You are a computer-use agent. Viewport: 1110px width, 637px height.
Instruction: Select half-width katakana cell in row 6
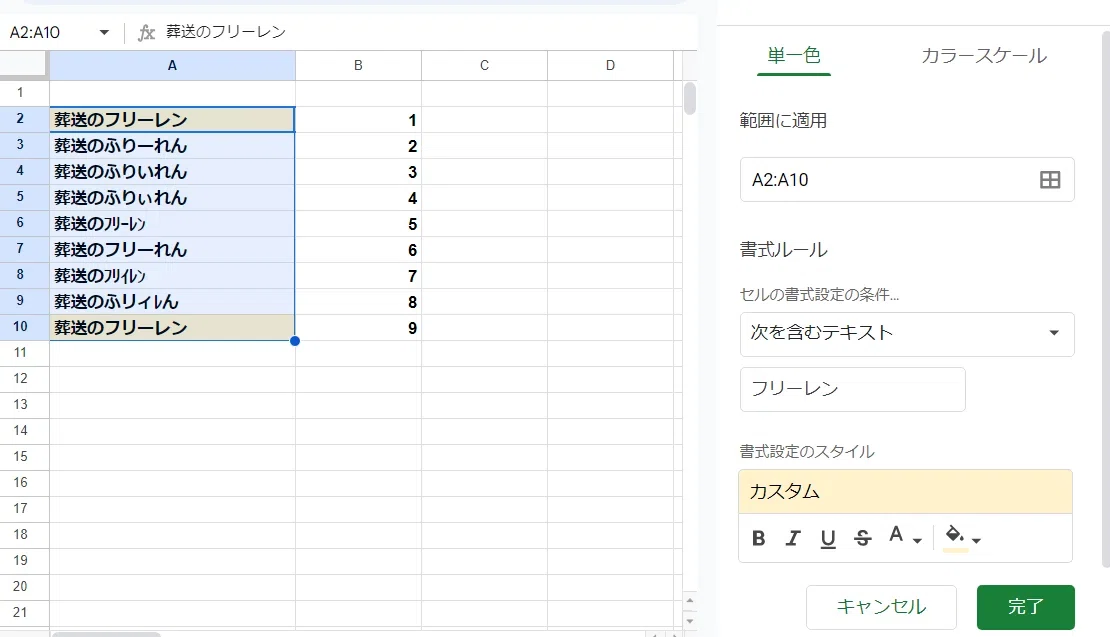coord(172,224)
